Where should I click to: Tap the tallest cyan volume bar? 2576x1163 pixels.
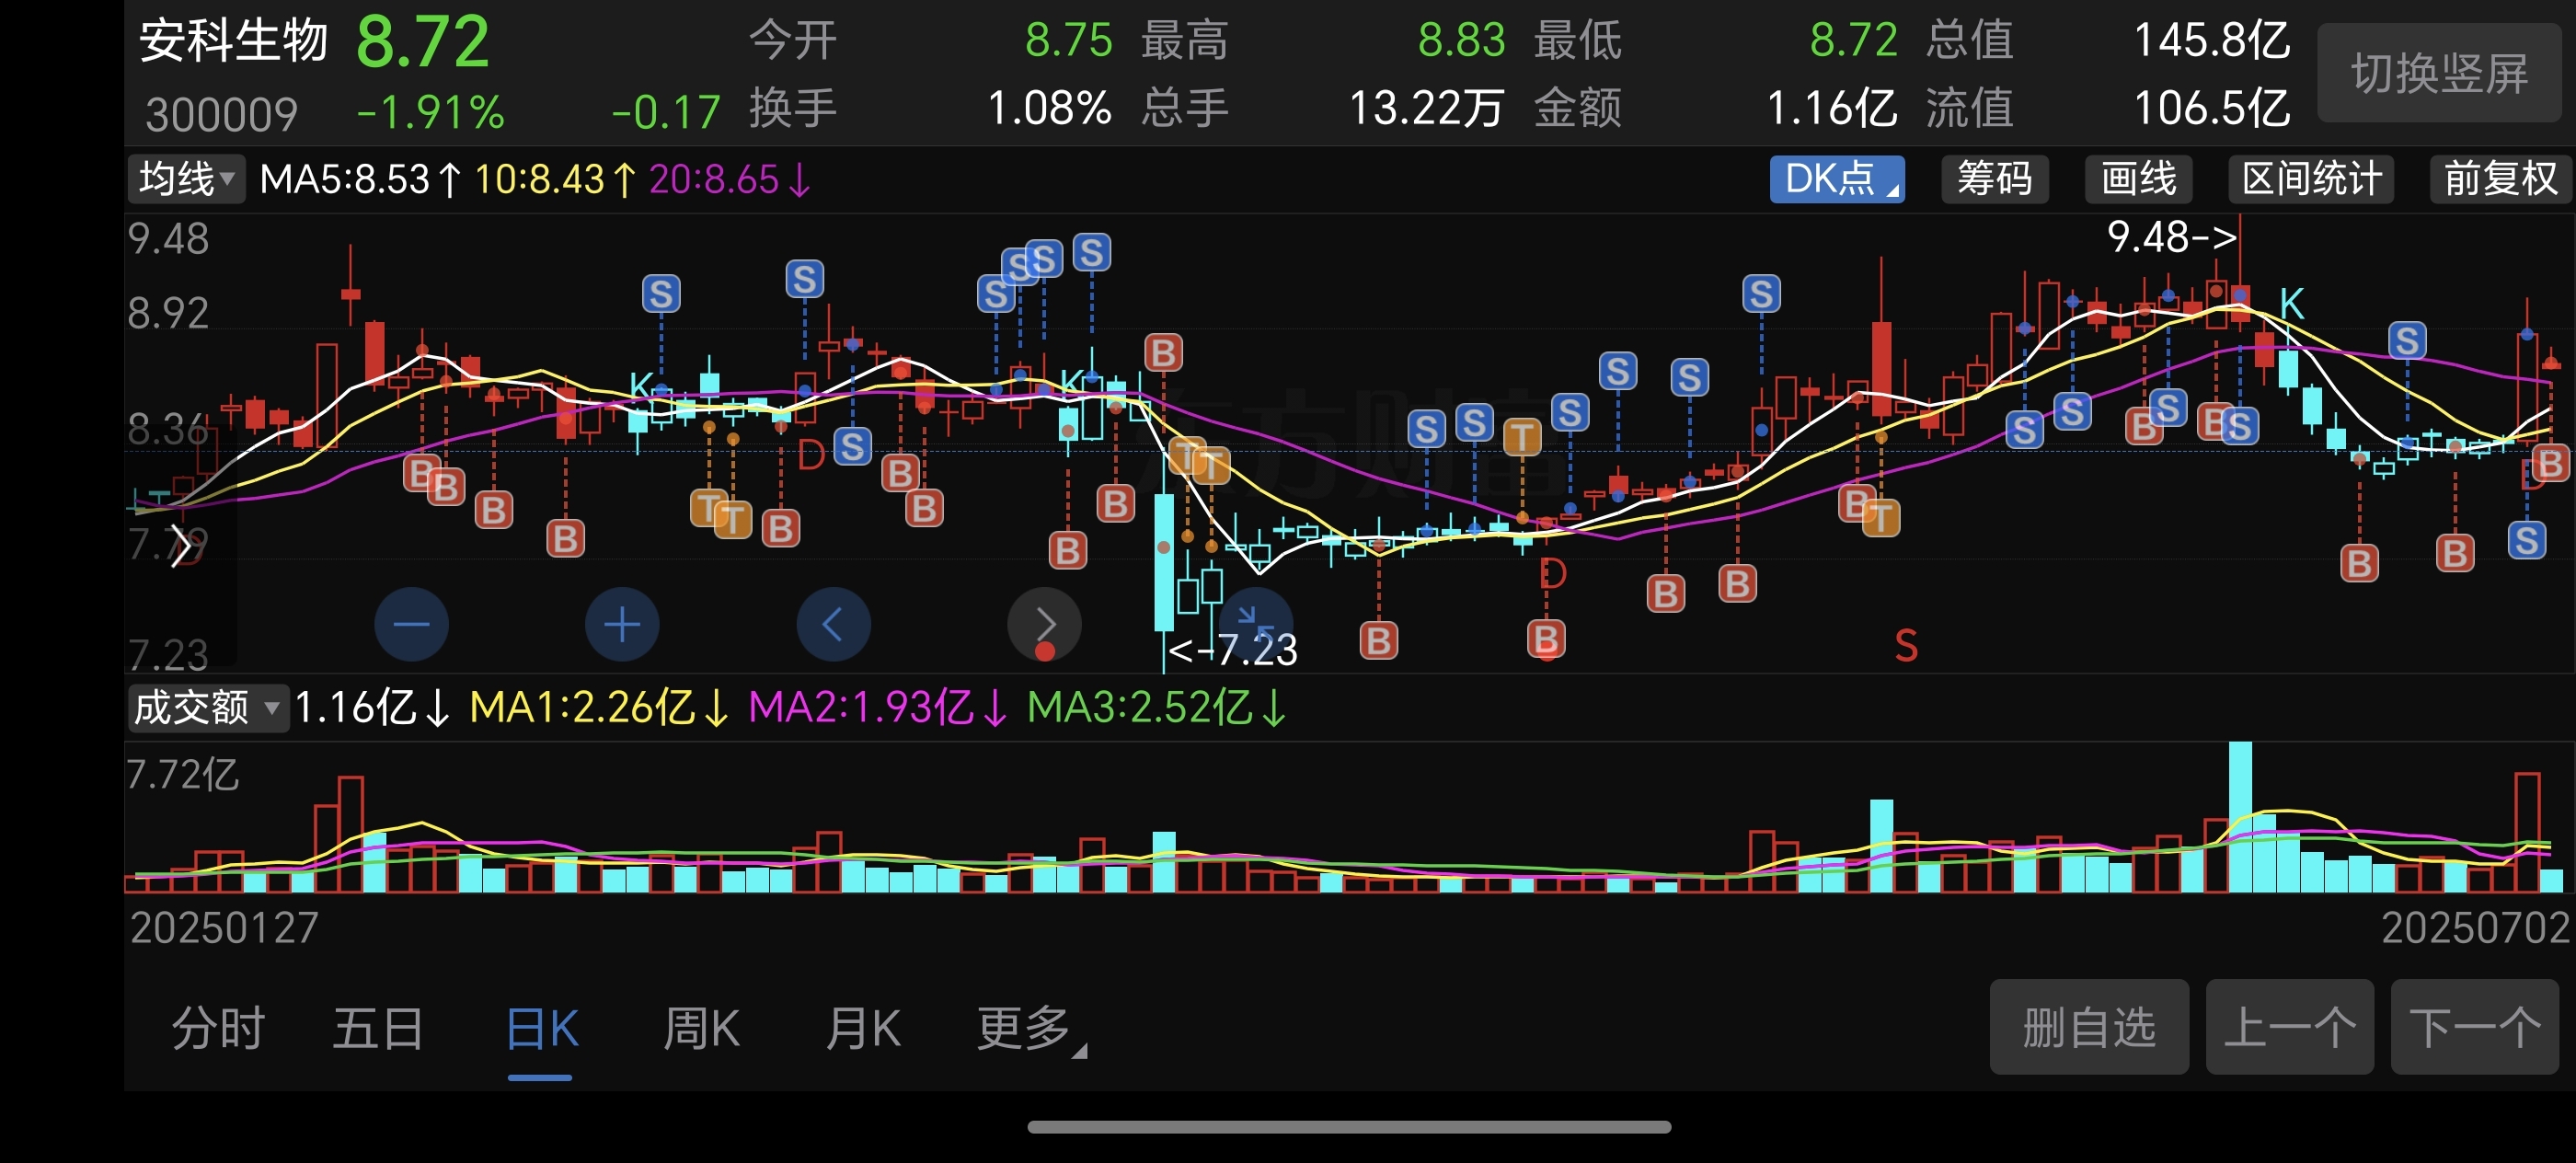coord(2240,816)
